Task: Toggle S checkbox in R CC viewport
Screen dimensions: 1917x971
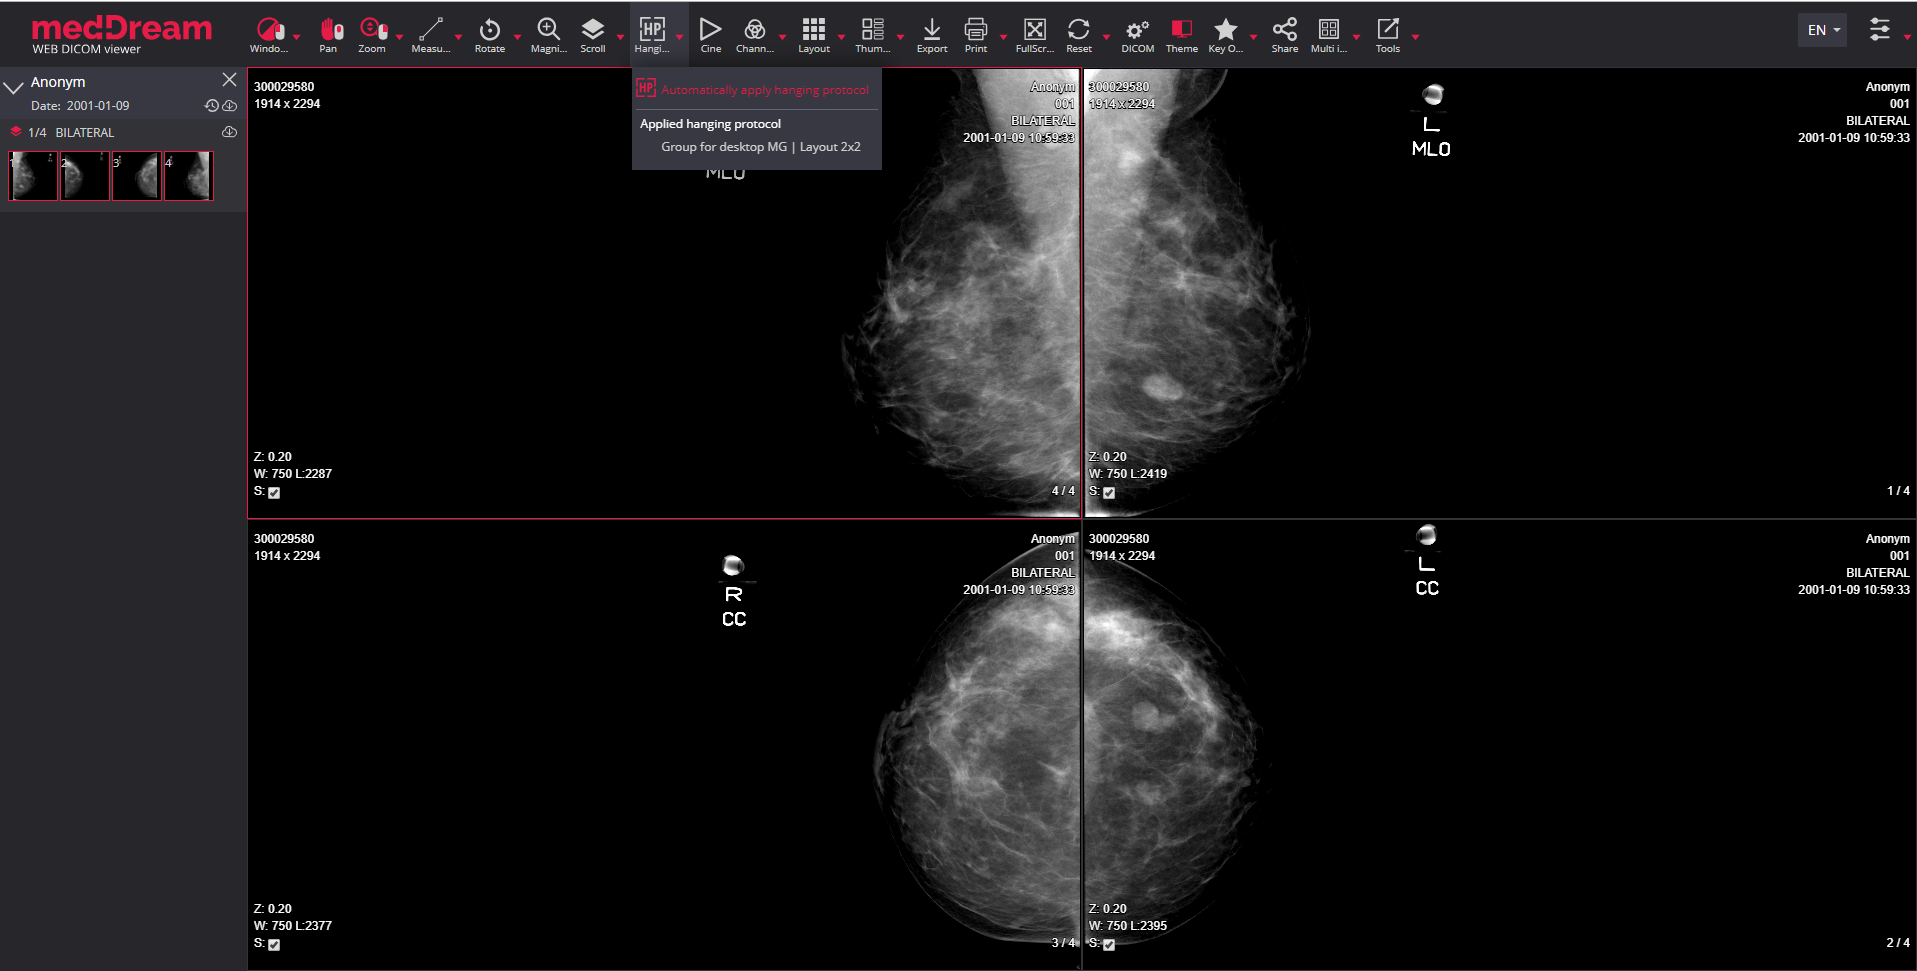Action: click(x=274, y=944)
